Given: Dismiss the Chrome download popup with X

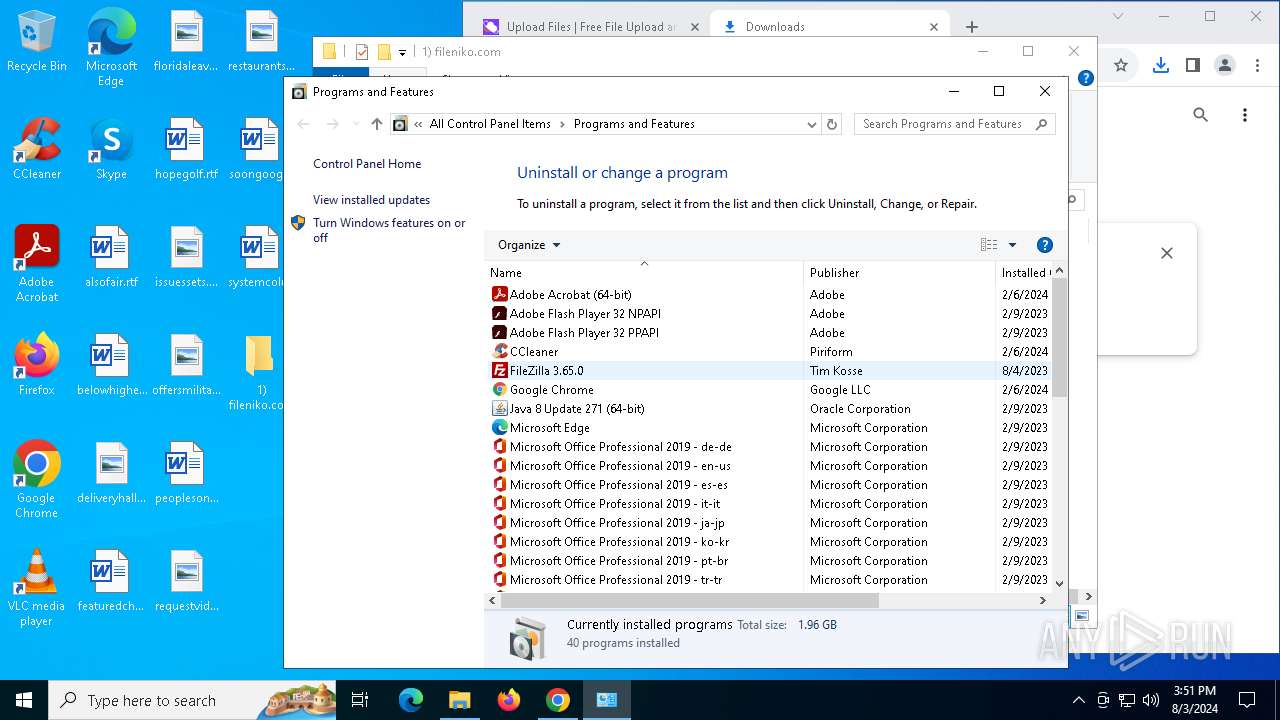Looking at the screenshot, I should click(x=1166, y=253).
